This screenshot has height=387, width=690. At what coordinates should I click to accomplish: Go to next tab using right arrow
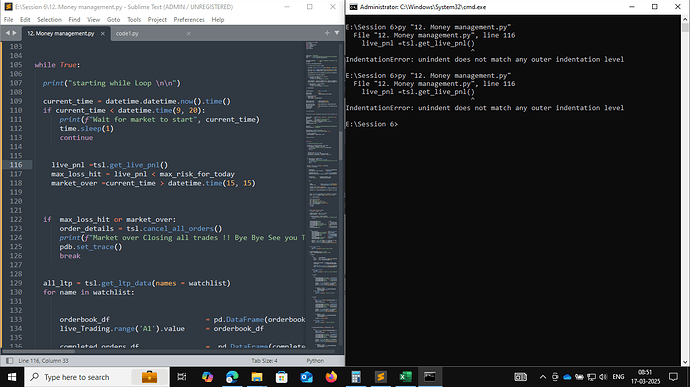(x=15, y=33)
